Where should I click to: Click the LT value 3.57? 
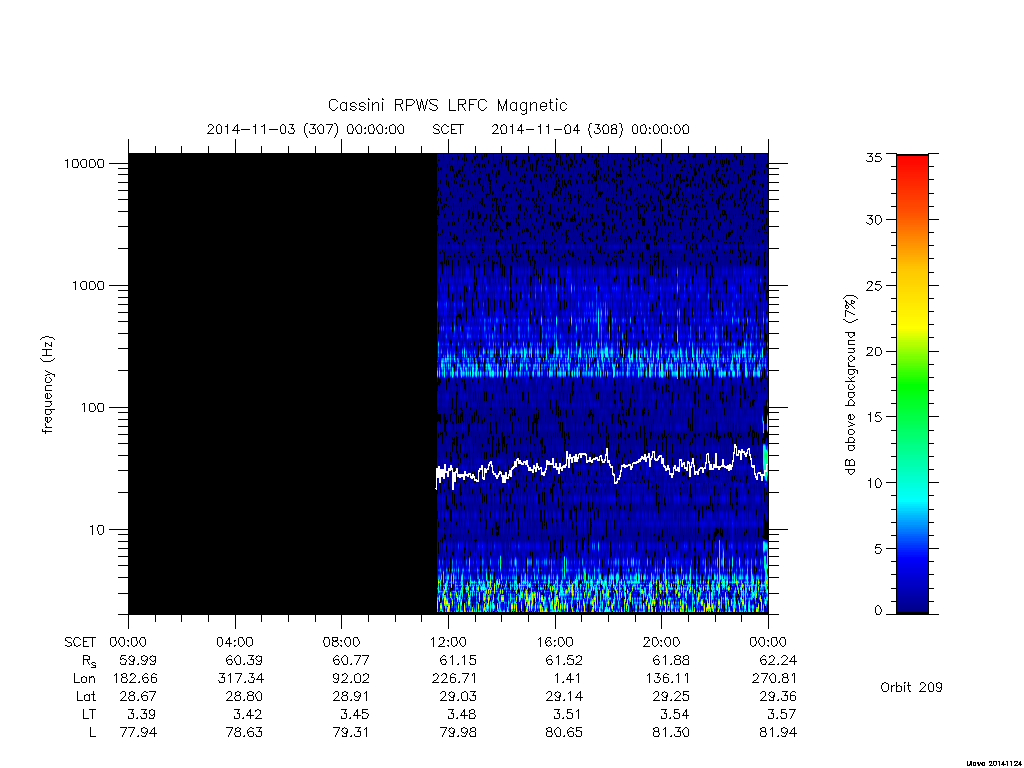click(x=781, y=714)
